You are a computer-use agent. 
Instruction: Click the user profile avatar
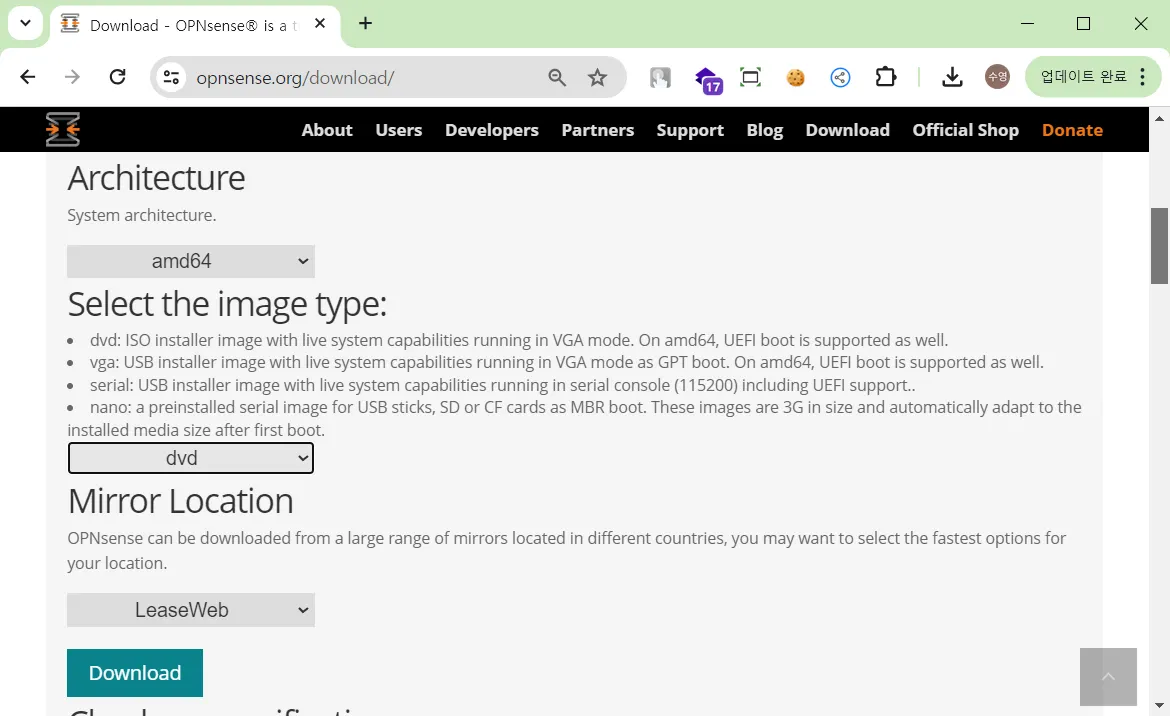point(997,77)
